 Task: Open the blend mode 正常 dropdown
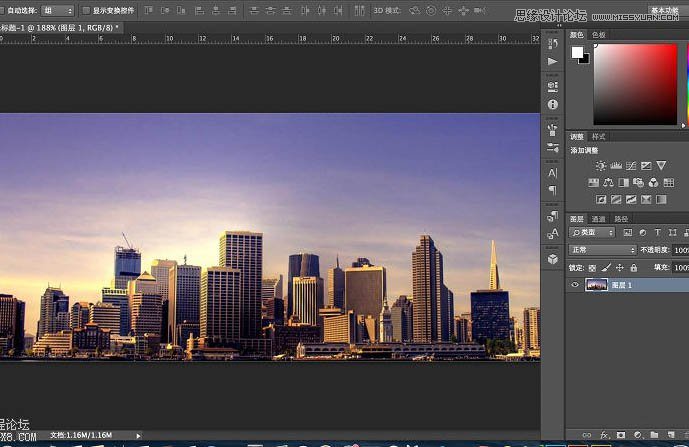coord(602,250)
